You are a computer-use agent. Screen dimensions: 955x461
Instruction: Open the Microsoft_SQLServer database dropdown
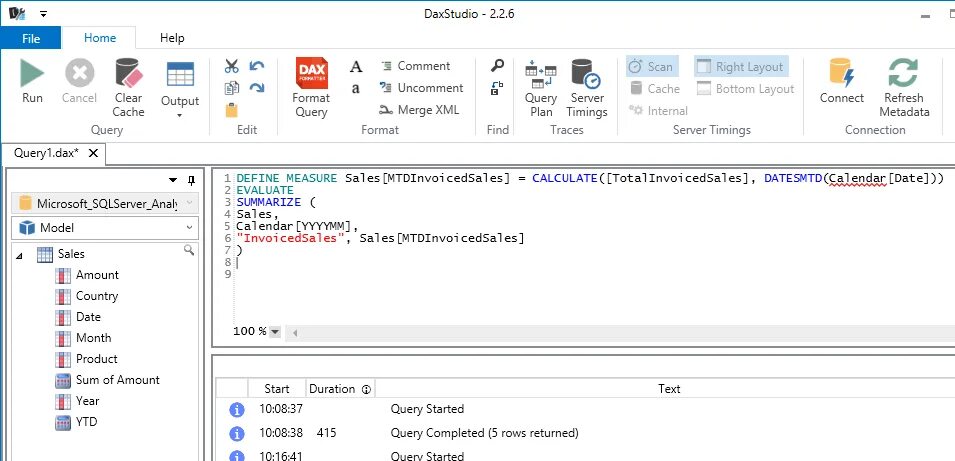coord(105,203)
